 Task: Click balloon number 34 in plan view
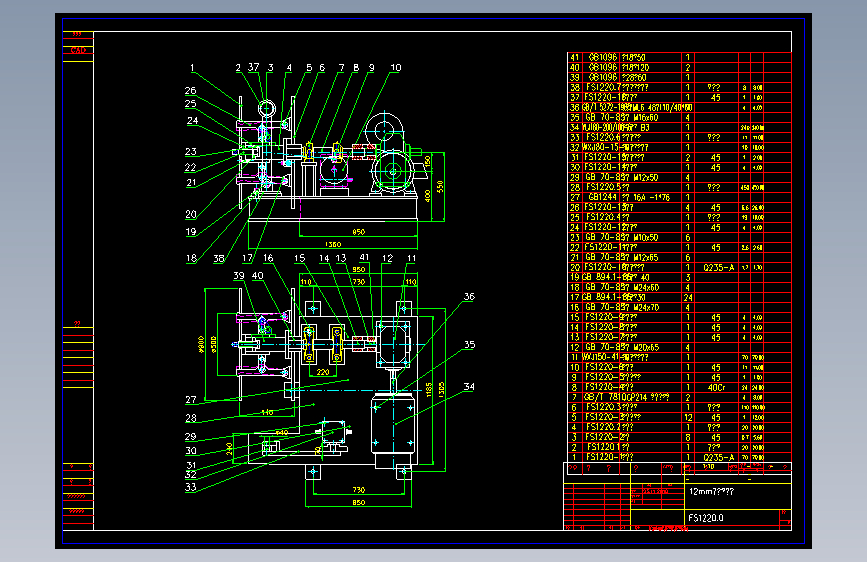469,387
